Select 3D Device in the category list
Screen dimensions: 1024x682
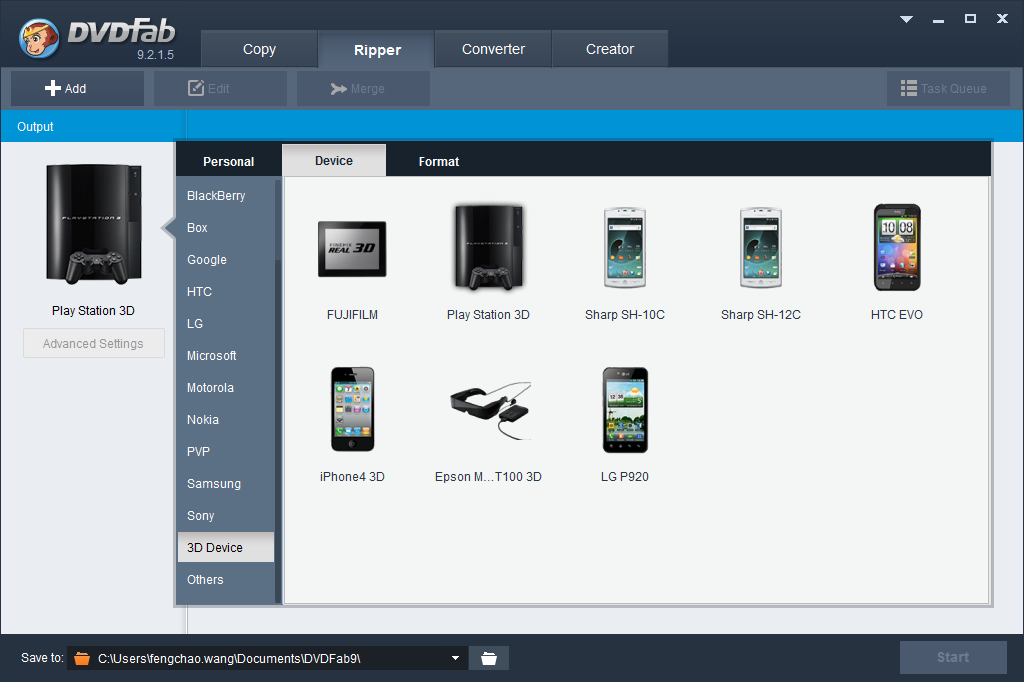point(226,547)
